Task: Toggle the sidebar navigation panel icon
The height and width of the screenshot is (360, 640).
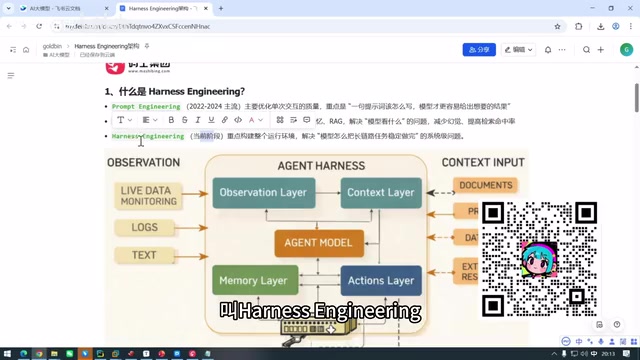Action: (x=13, y=50)
